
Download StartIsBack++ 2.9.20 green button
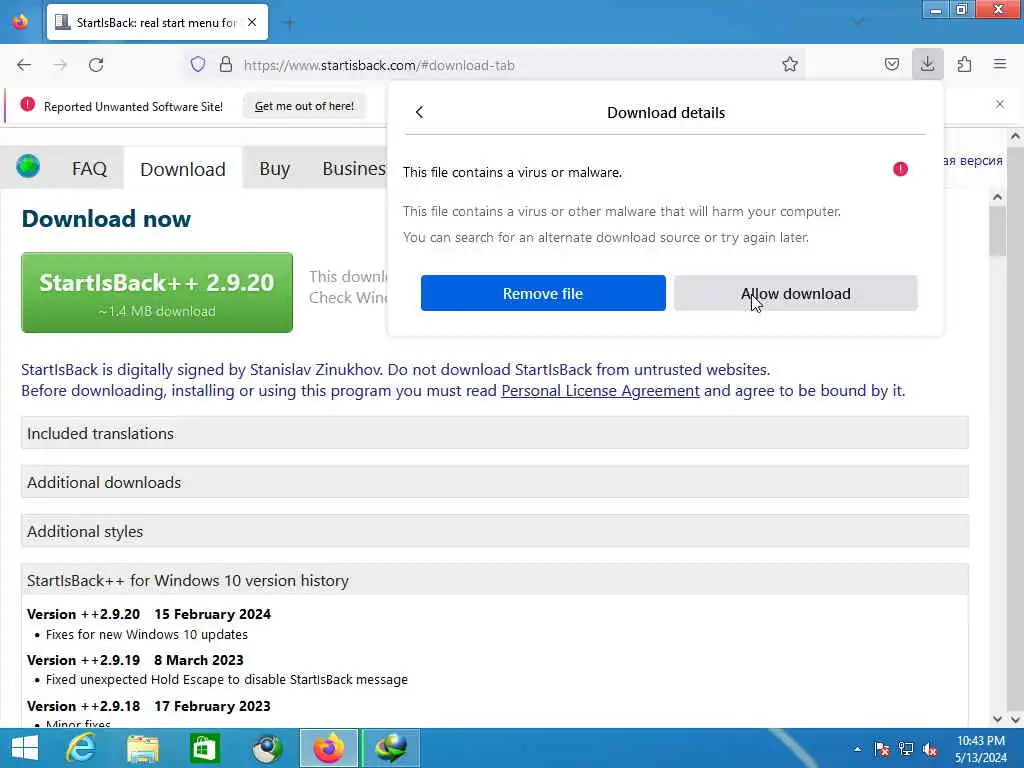157,293
